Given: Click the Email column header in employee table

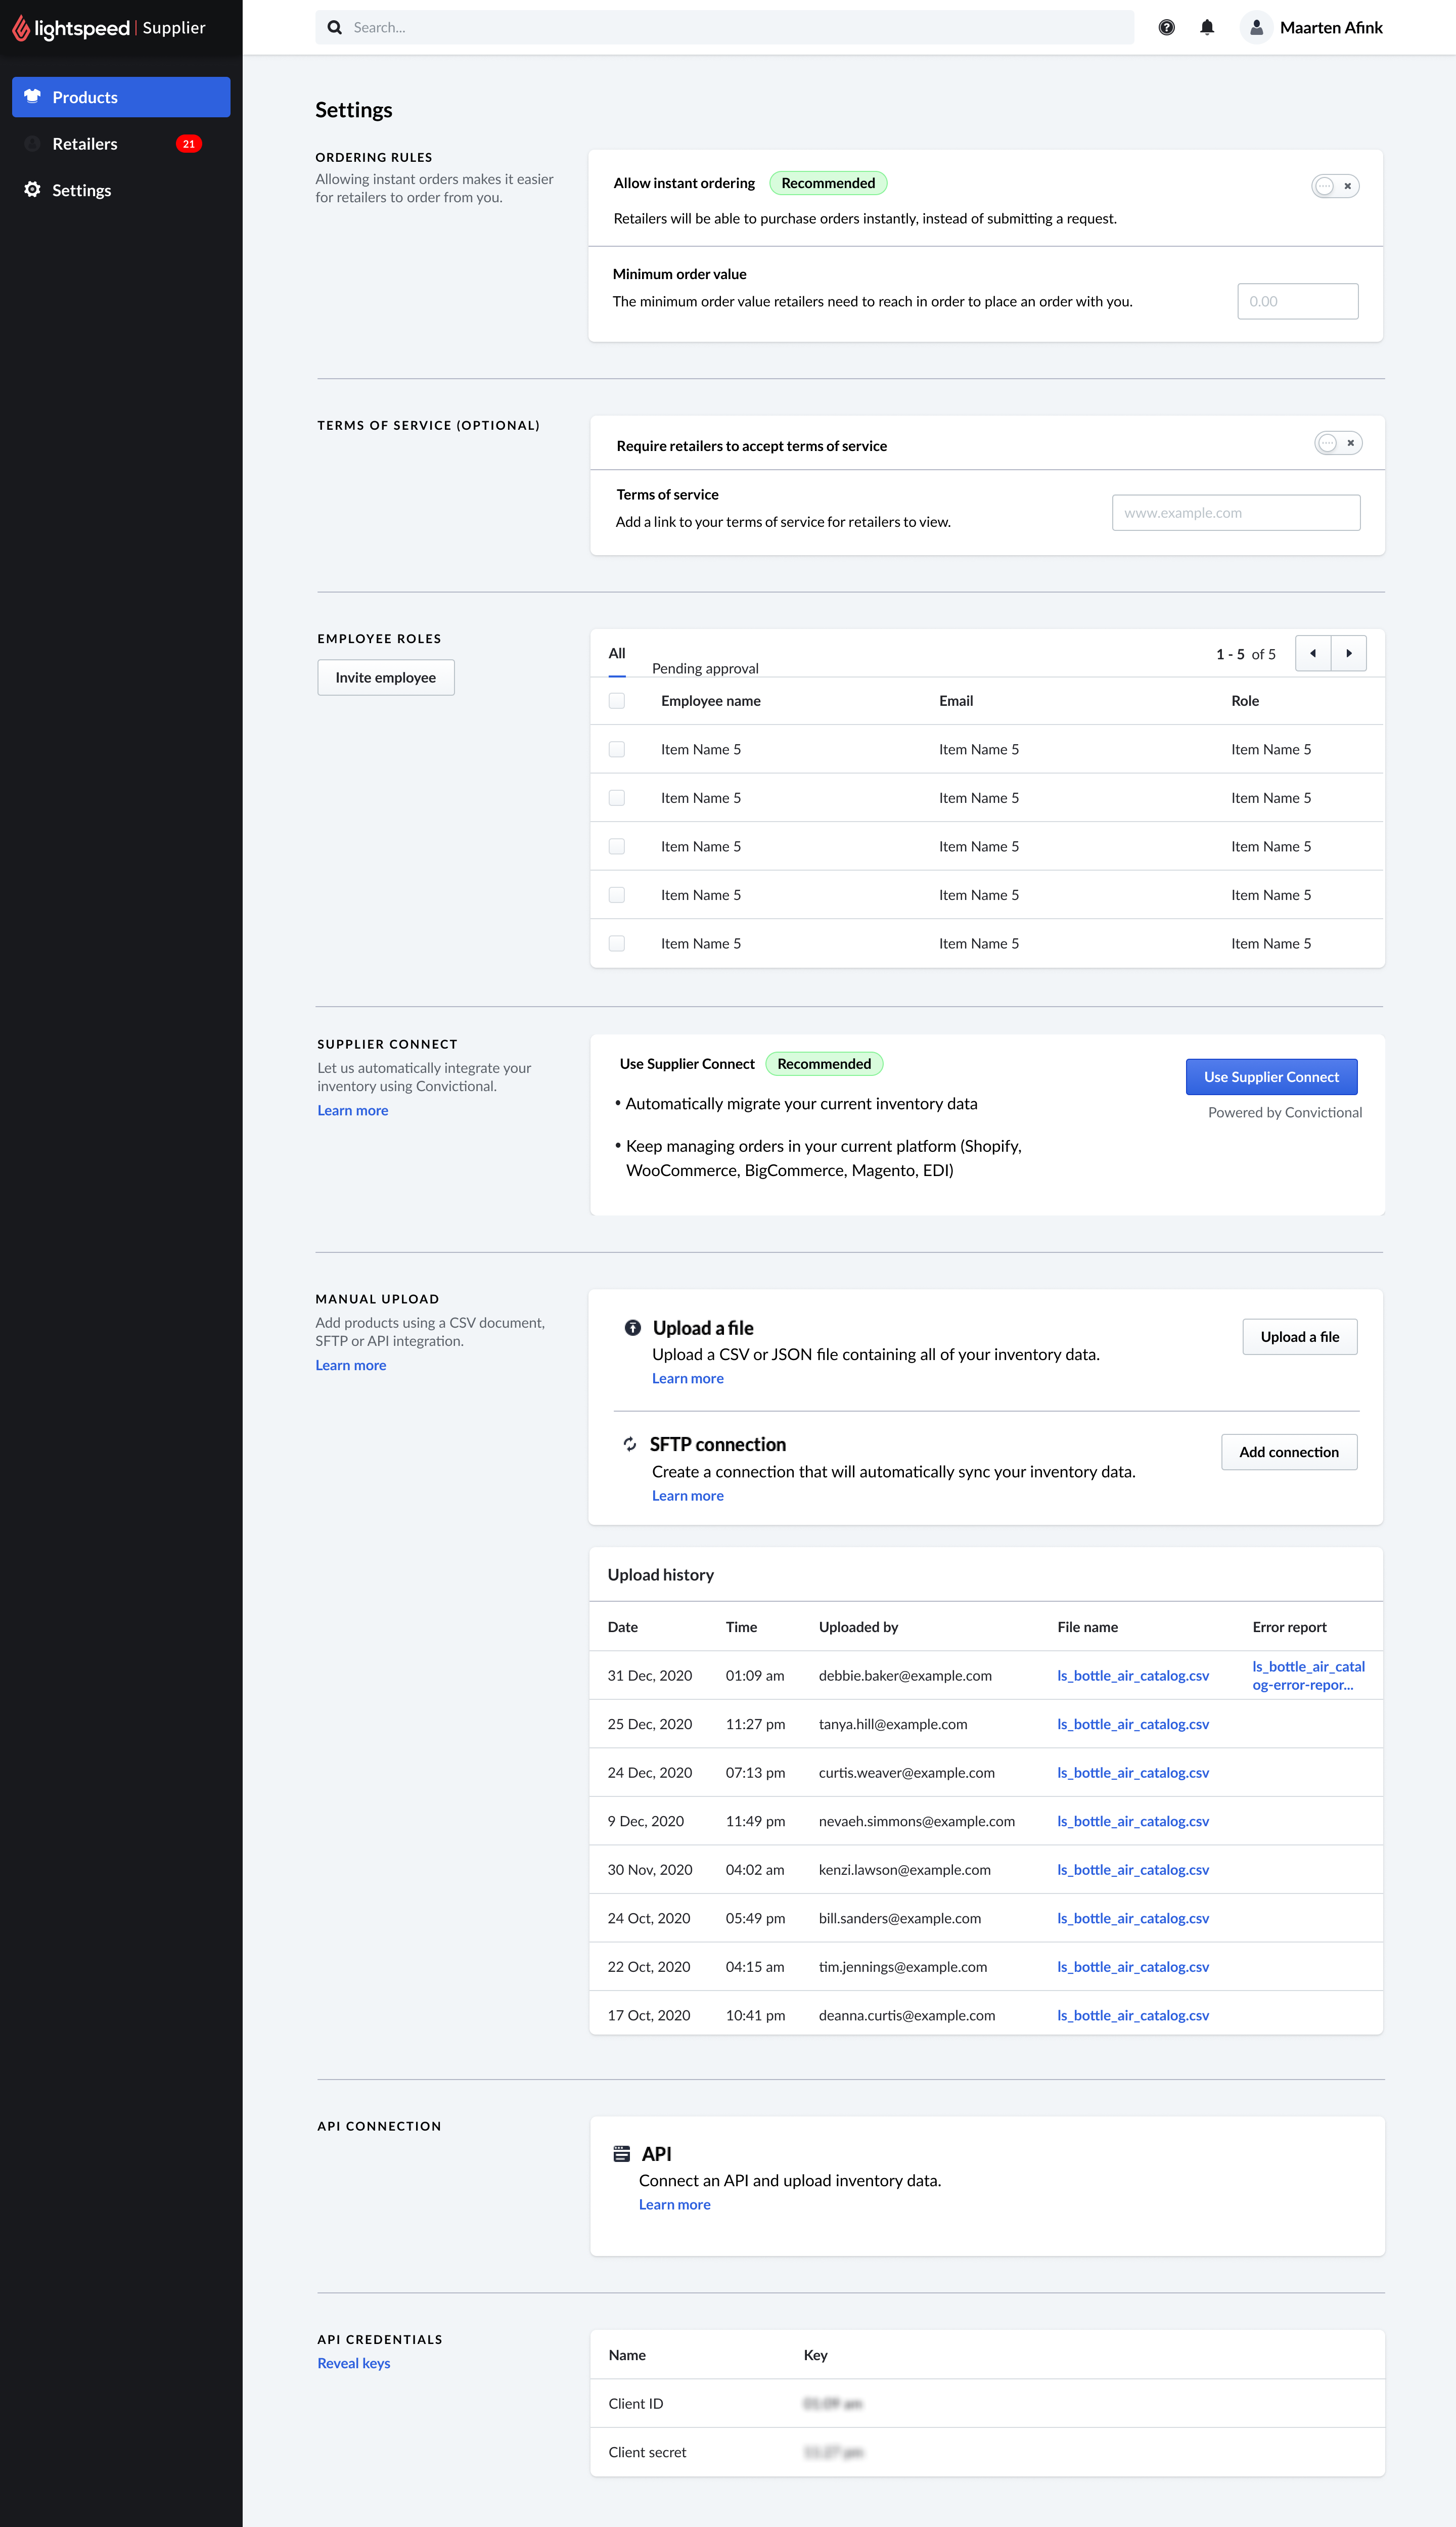Looking at the screenshot, I should [x=955, y=701].
